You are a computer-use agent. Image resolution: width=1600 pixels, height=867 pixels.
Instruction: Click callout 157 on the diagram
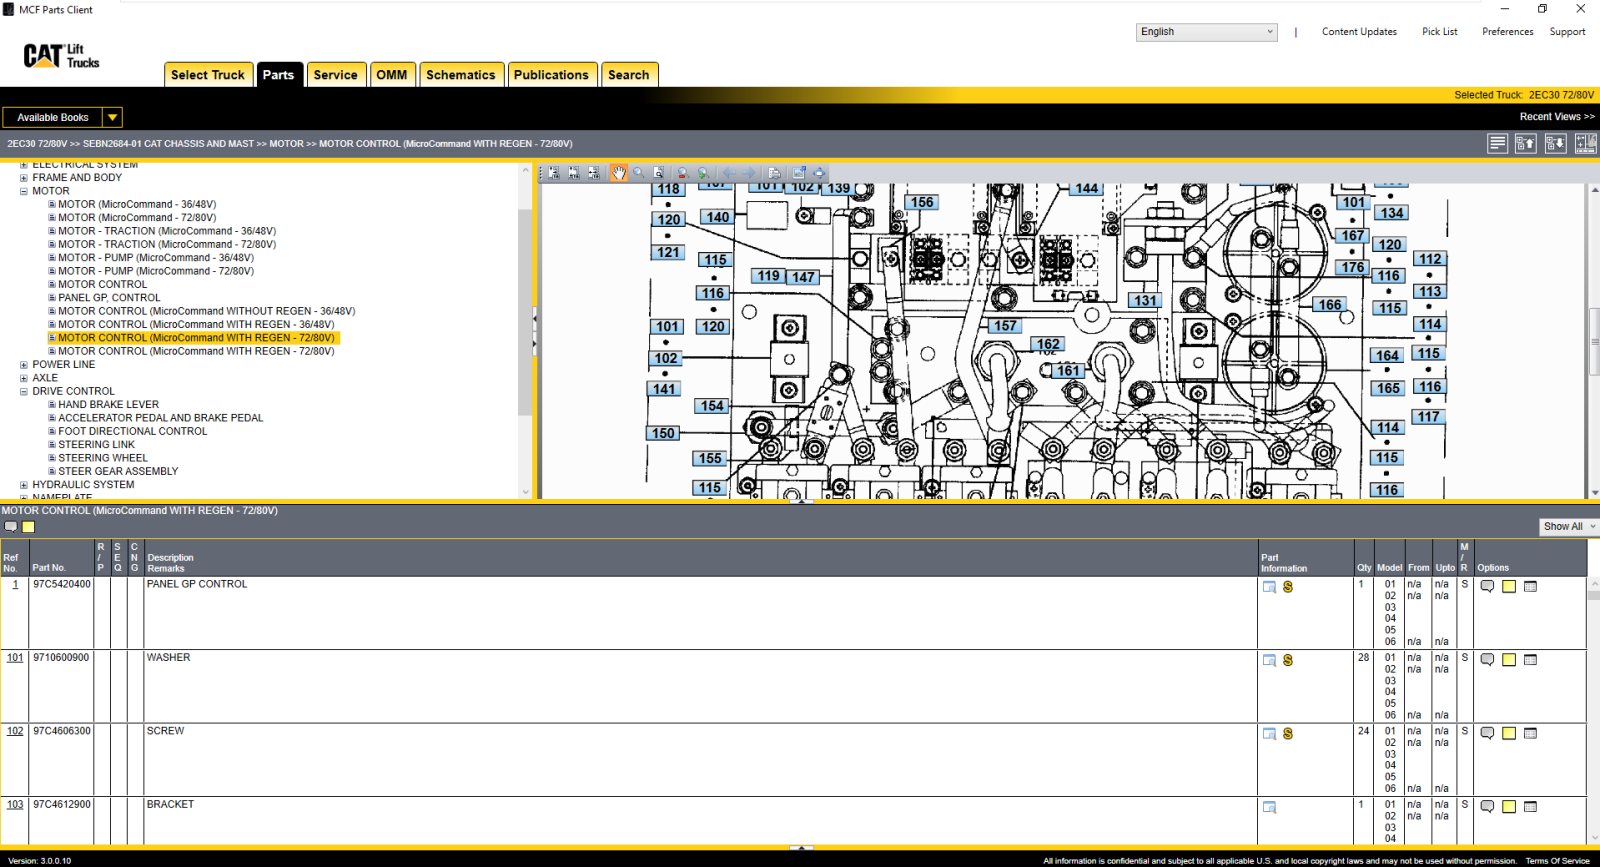(1005, 326)
